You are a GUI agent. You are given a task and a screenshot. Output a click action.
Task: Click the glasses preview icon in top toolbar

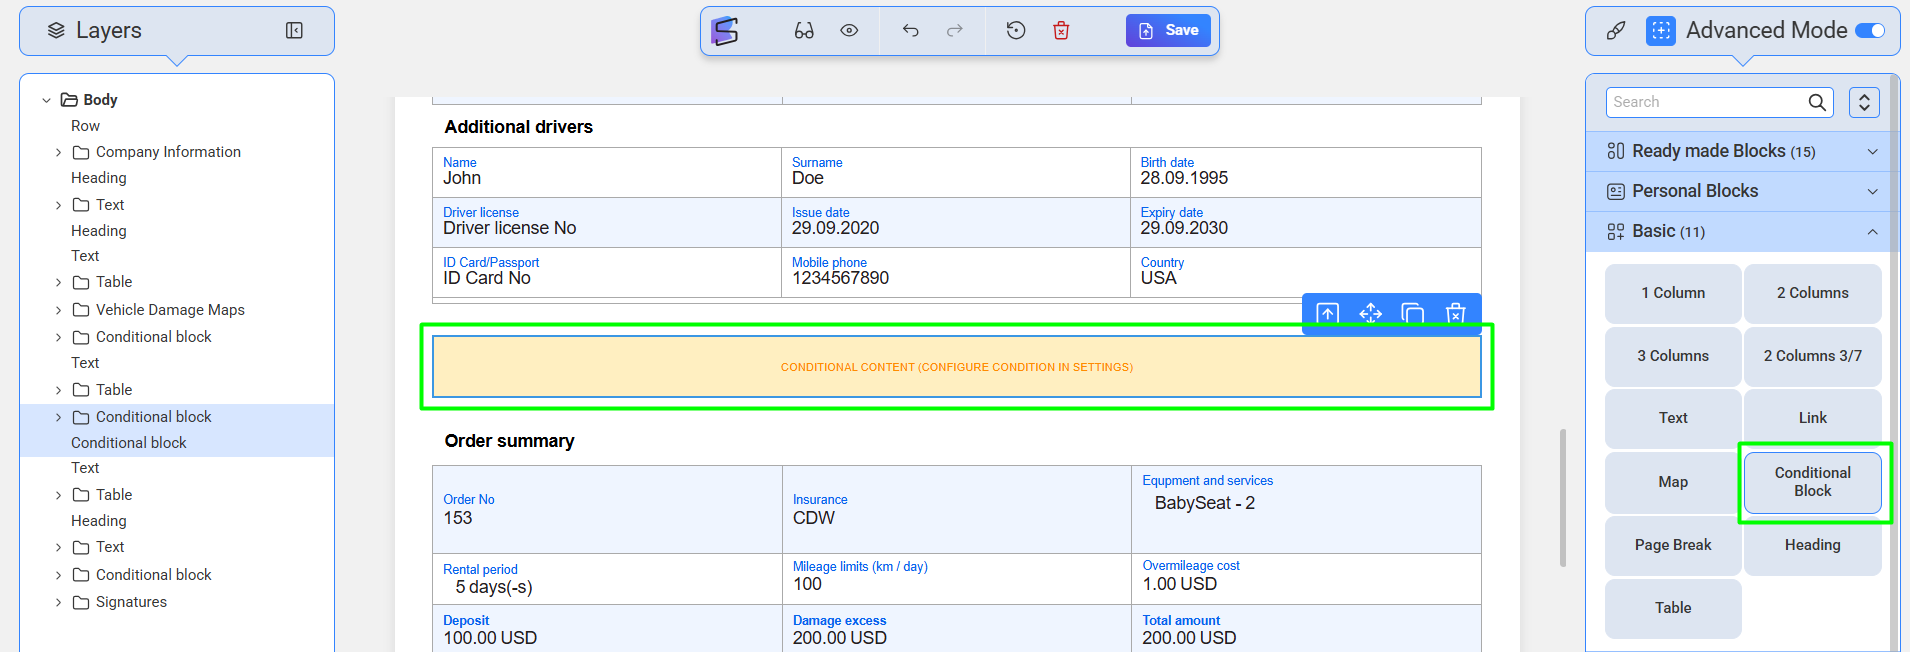click(804, 31)
